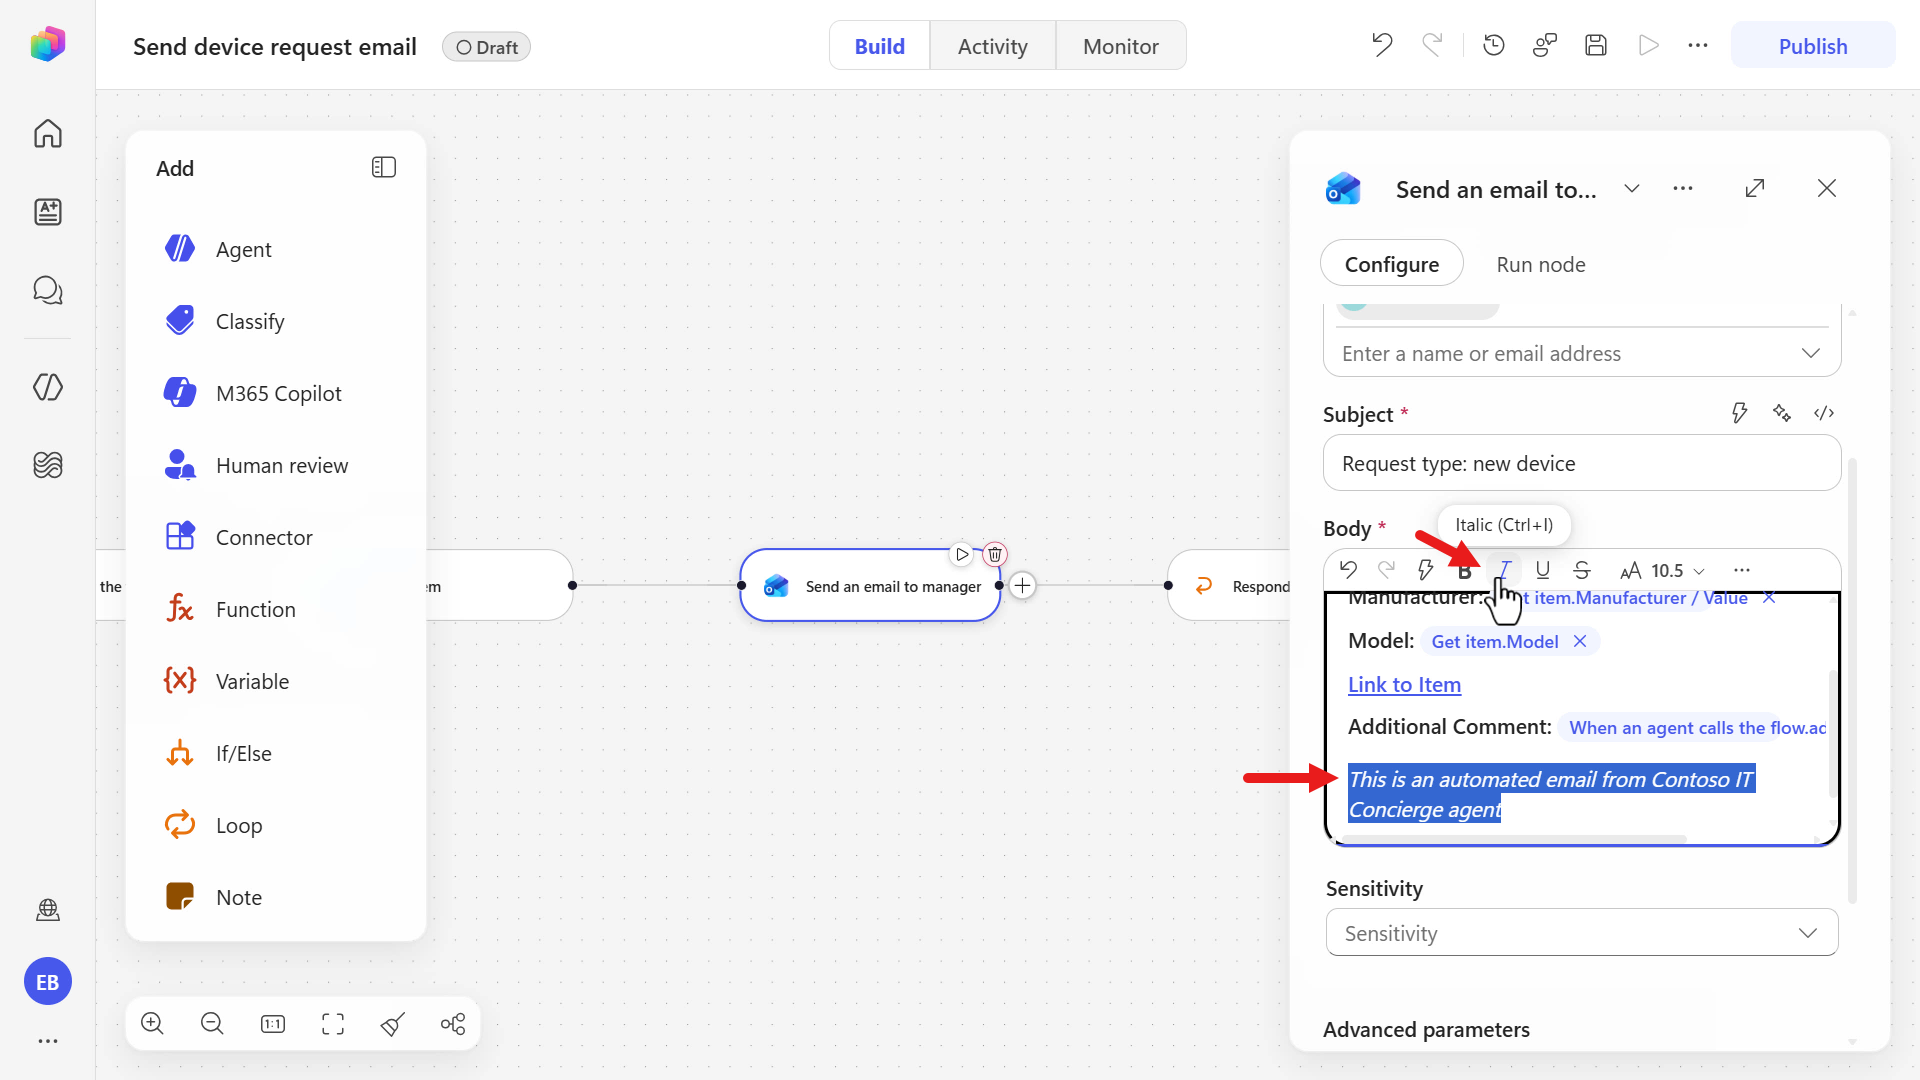1920x1080 pixels.
Task: Click the Subject input field
Action: point(1582,463)
